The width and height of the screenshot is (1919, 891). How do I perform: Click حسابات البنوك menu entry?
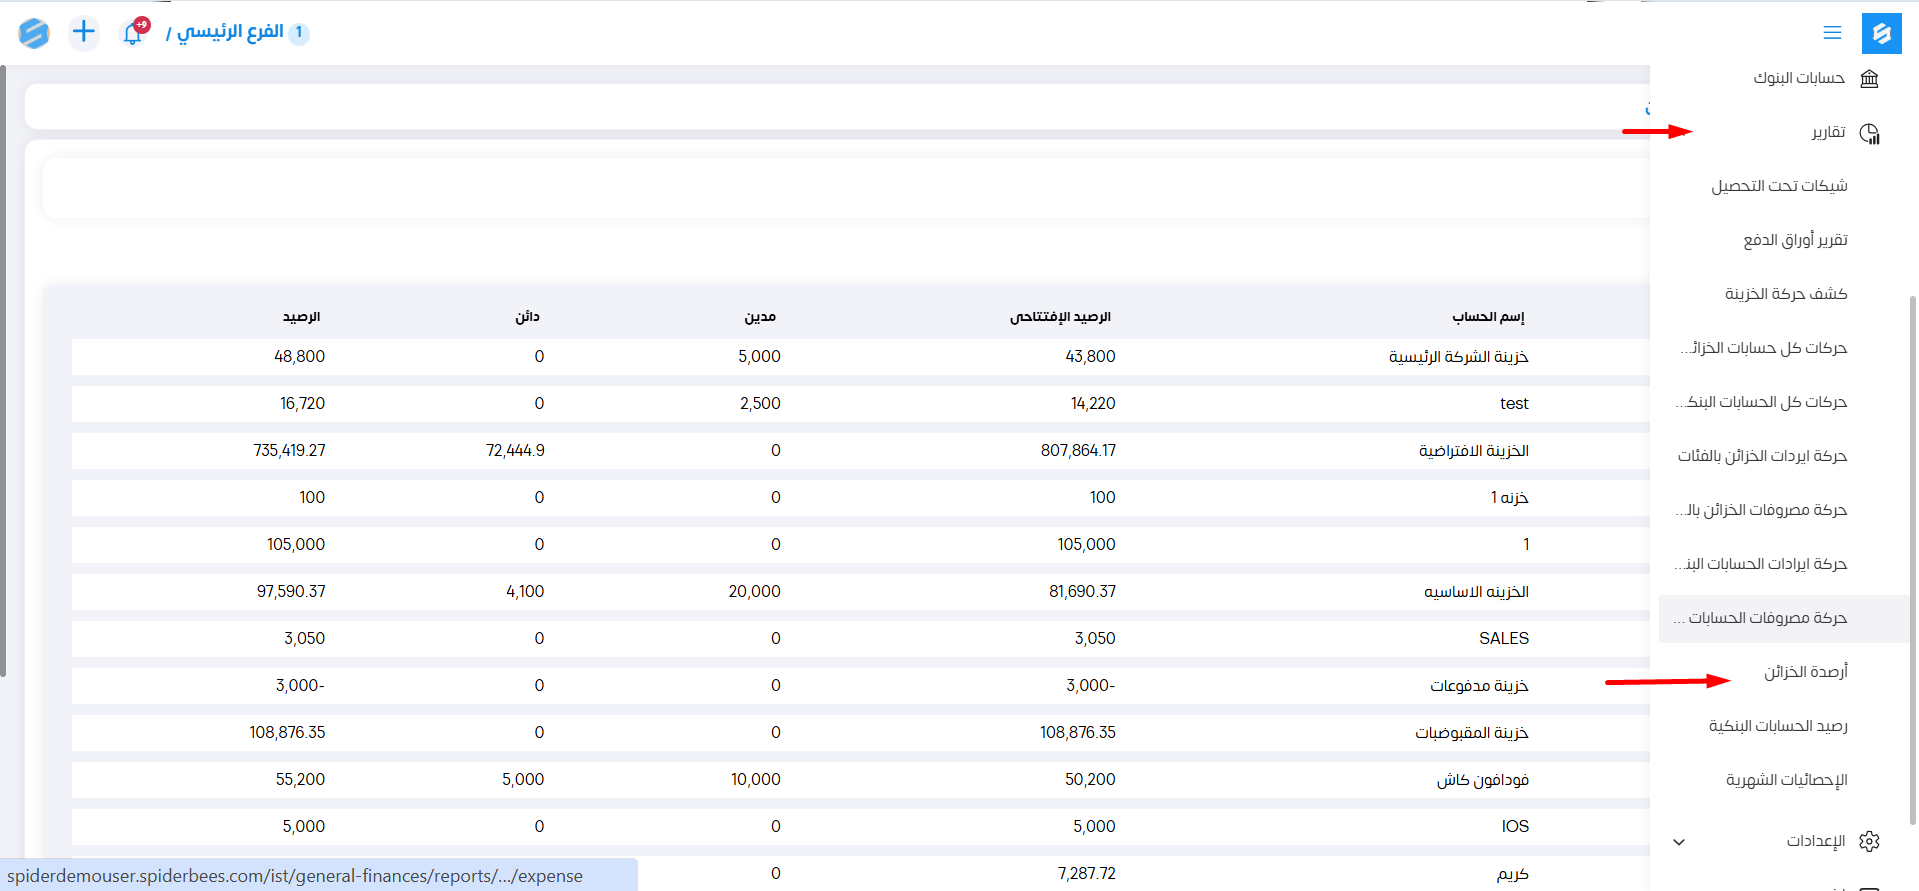pyautogui.click(x=1798, y=78)
